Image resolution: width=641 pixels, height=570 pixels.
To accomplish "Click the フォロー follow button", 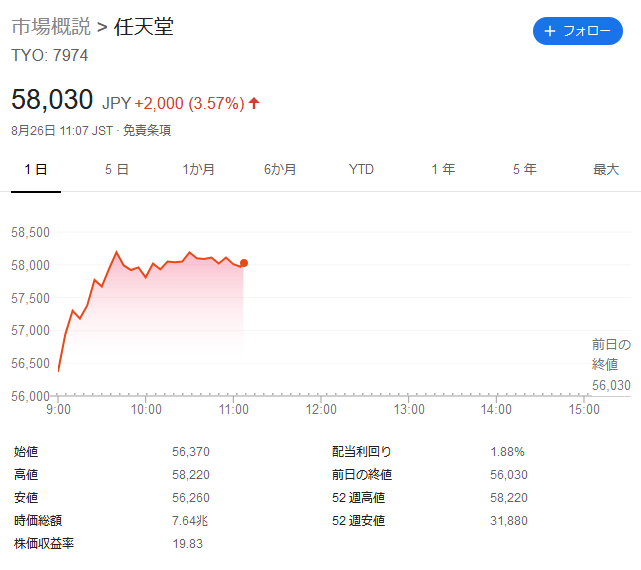I will (x=577, y=31).
